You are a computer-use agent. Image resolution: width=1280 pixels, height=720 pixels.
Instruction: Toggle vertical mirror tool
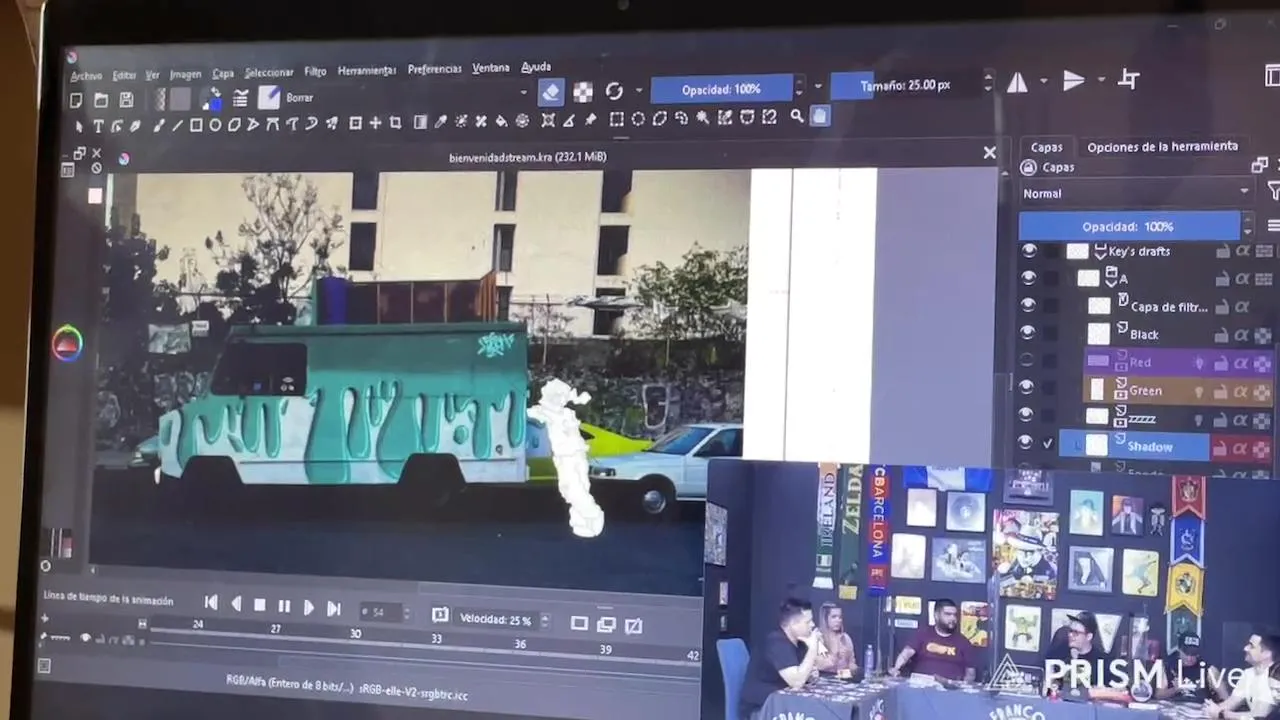(x=1074, y=81)
